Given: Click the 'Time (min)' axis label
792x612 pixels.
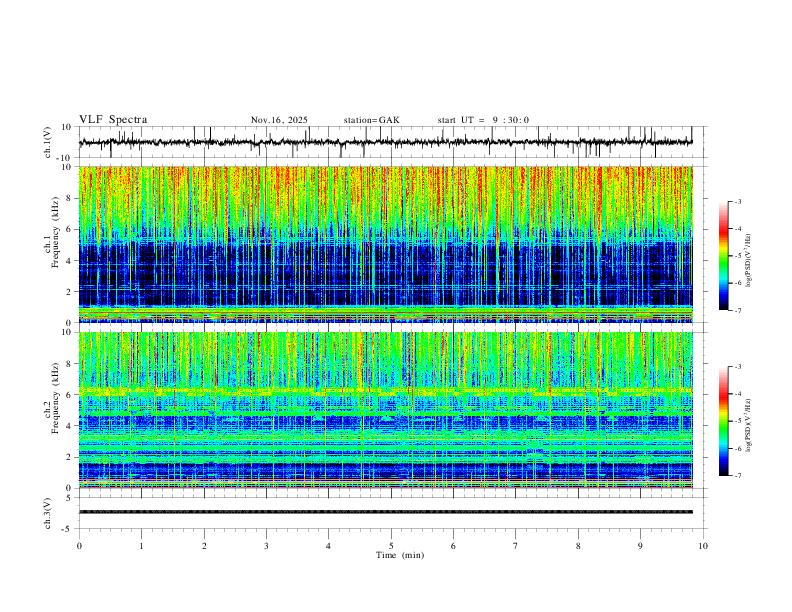Looking at the screenshot, I should pyautogui.click(x=400, y=555).
